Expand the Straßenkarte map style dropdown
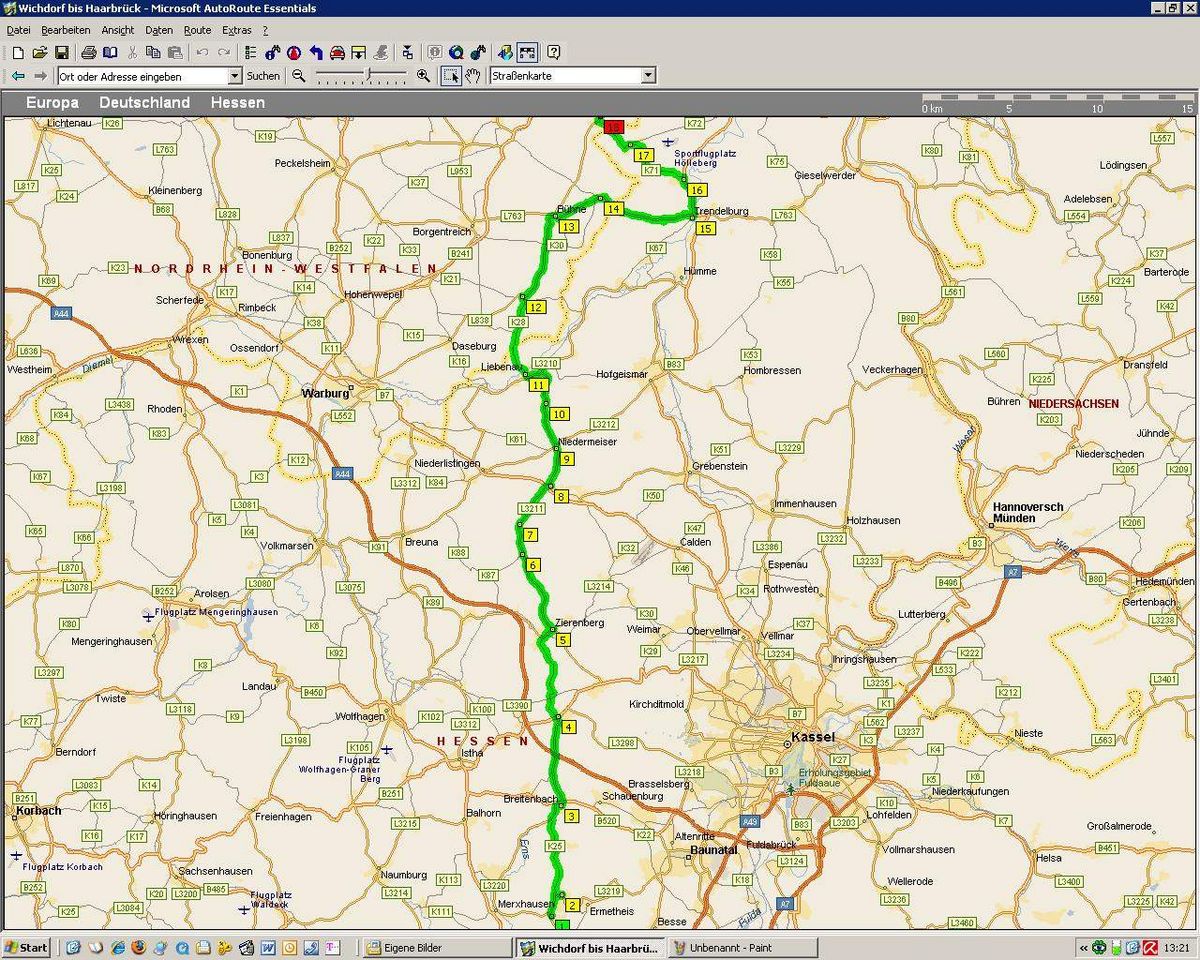1200x960 pixels. (x=648, y=76)
